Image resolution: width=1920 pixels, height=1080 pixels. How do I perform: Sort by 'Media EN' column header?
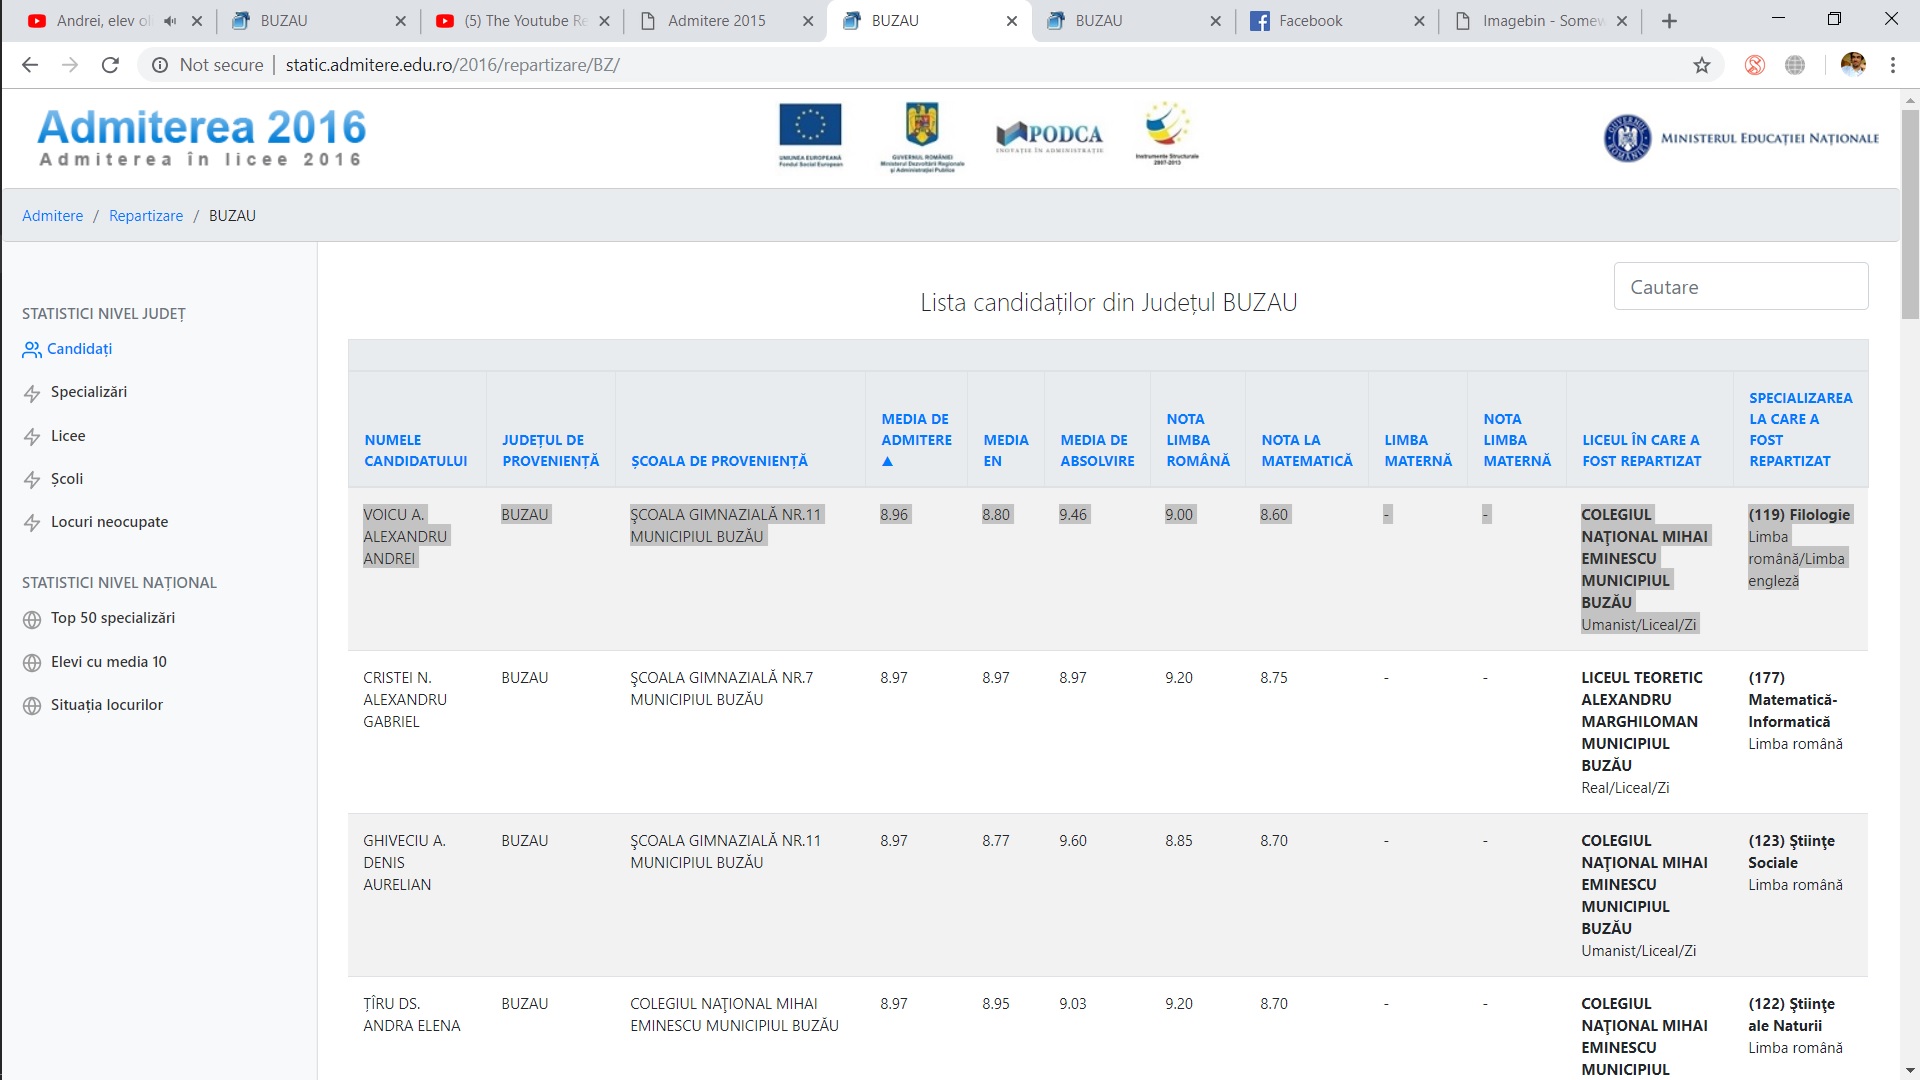pyautogui.click(x=1005, y=450)
